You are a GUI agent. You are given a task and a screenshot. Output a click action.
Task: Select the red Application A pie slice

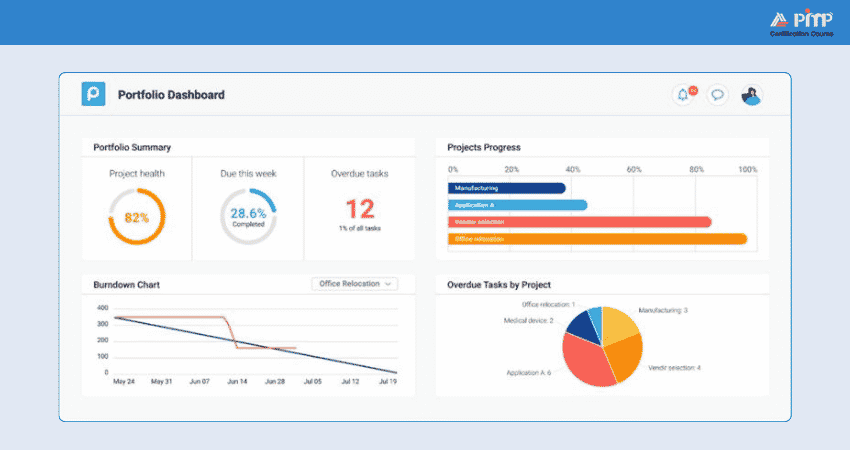tap(584, 360)
